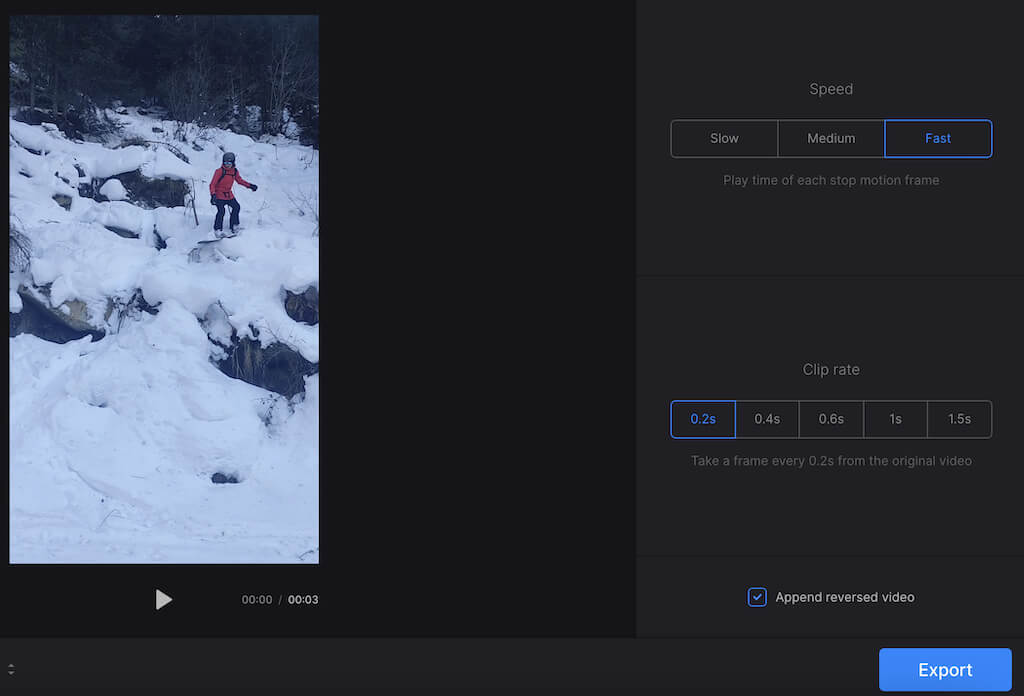Image resolution: width=1024 pixels, height=696 pixels.
Task: Uncheck the Append reversed video checkbox
Action: click(757, 597)
